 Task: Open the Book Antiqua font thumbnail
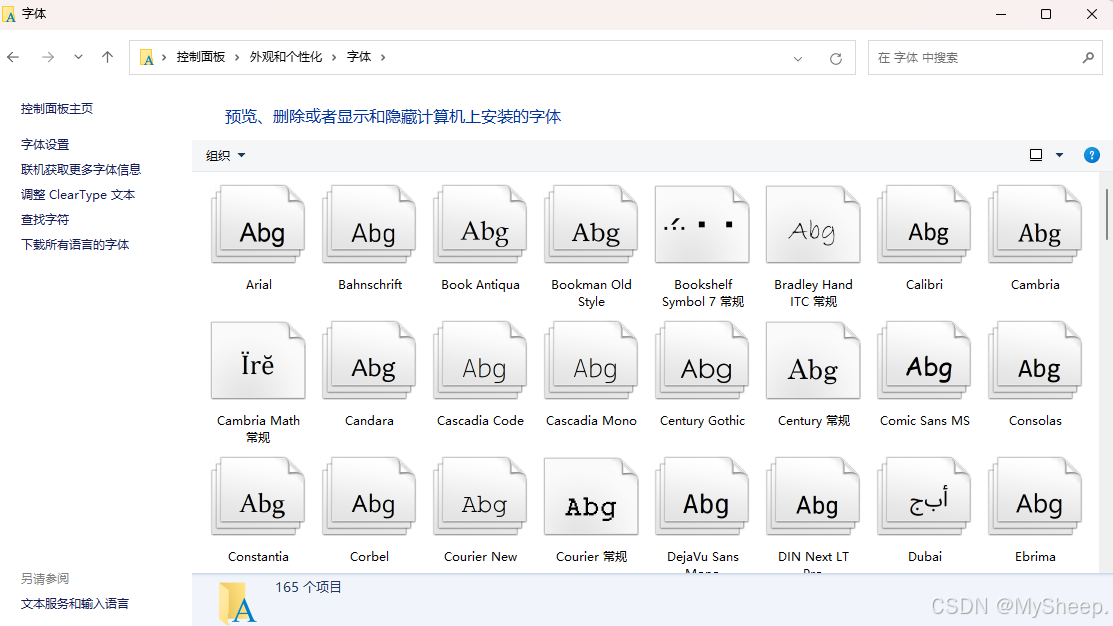tap(481, 224)
